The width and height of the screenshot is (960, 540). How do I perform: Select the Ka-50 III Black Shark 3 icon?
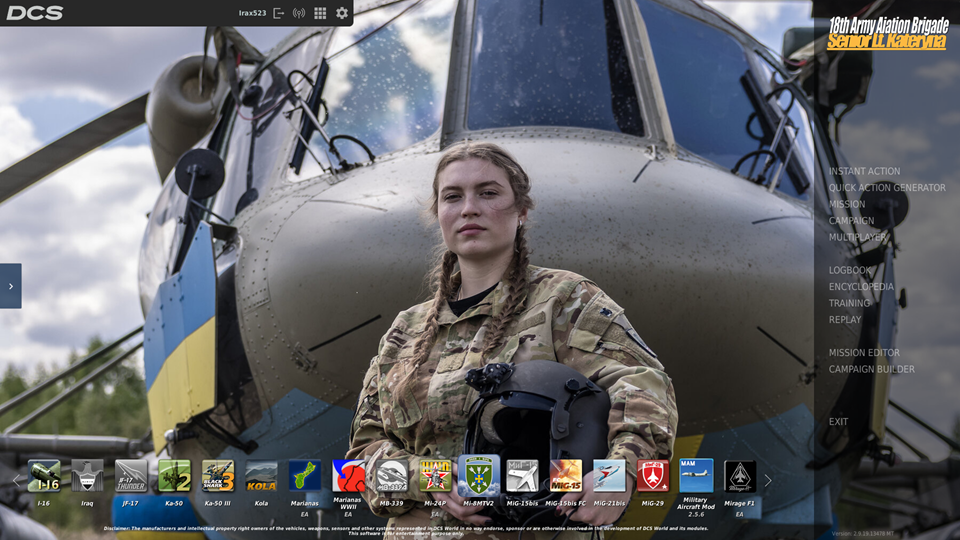(218, 476)
